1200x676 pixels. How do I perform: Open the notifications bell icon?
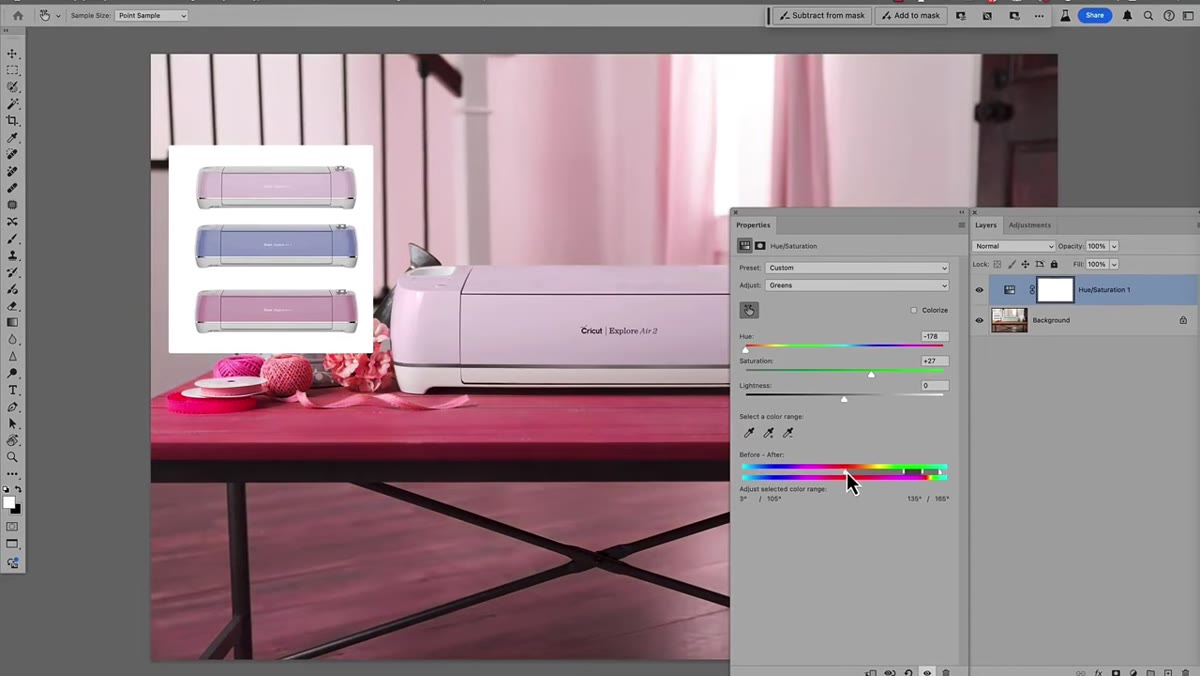point(1128,16)
